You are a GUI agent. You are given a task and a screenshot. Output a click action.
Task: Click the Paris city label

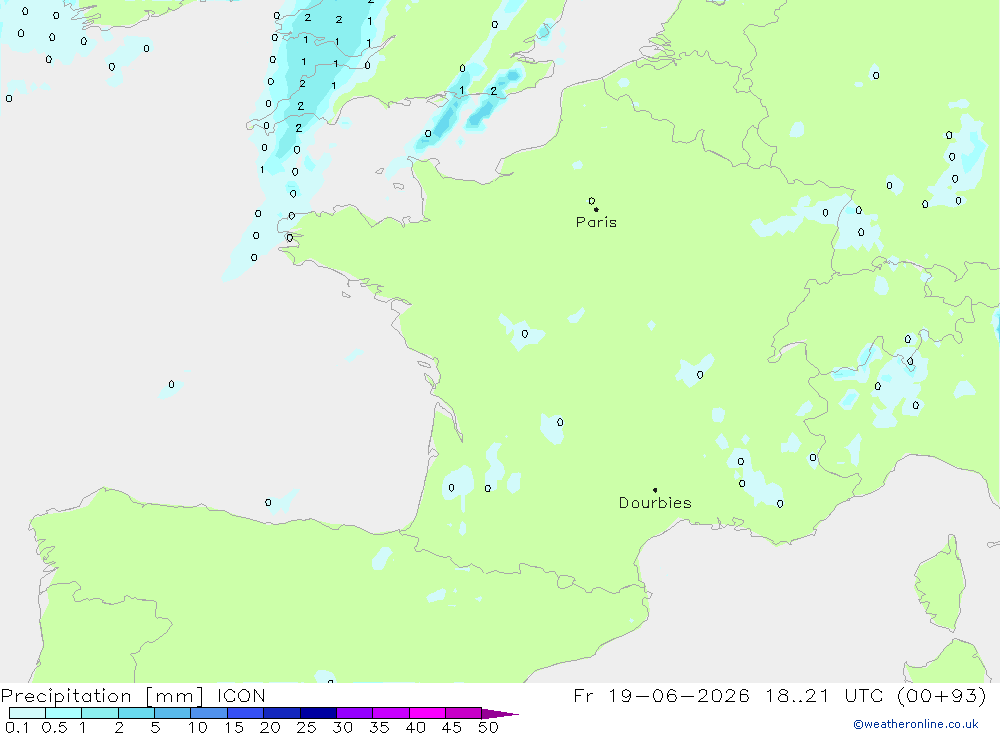(x=596, y=222)
